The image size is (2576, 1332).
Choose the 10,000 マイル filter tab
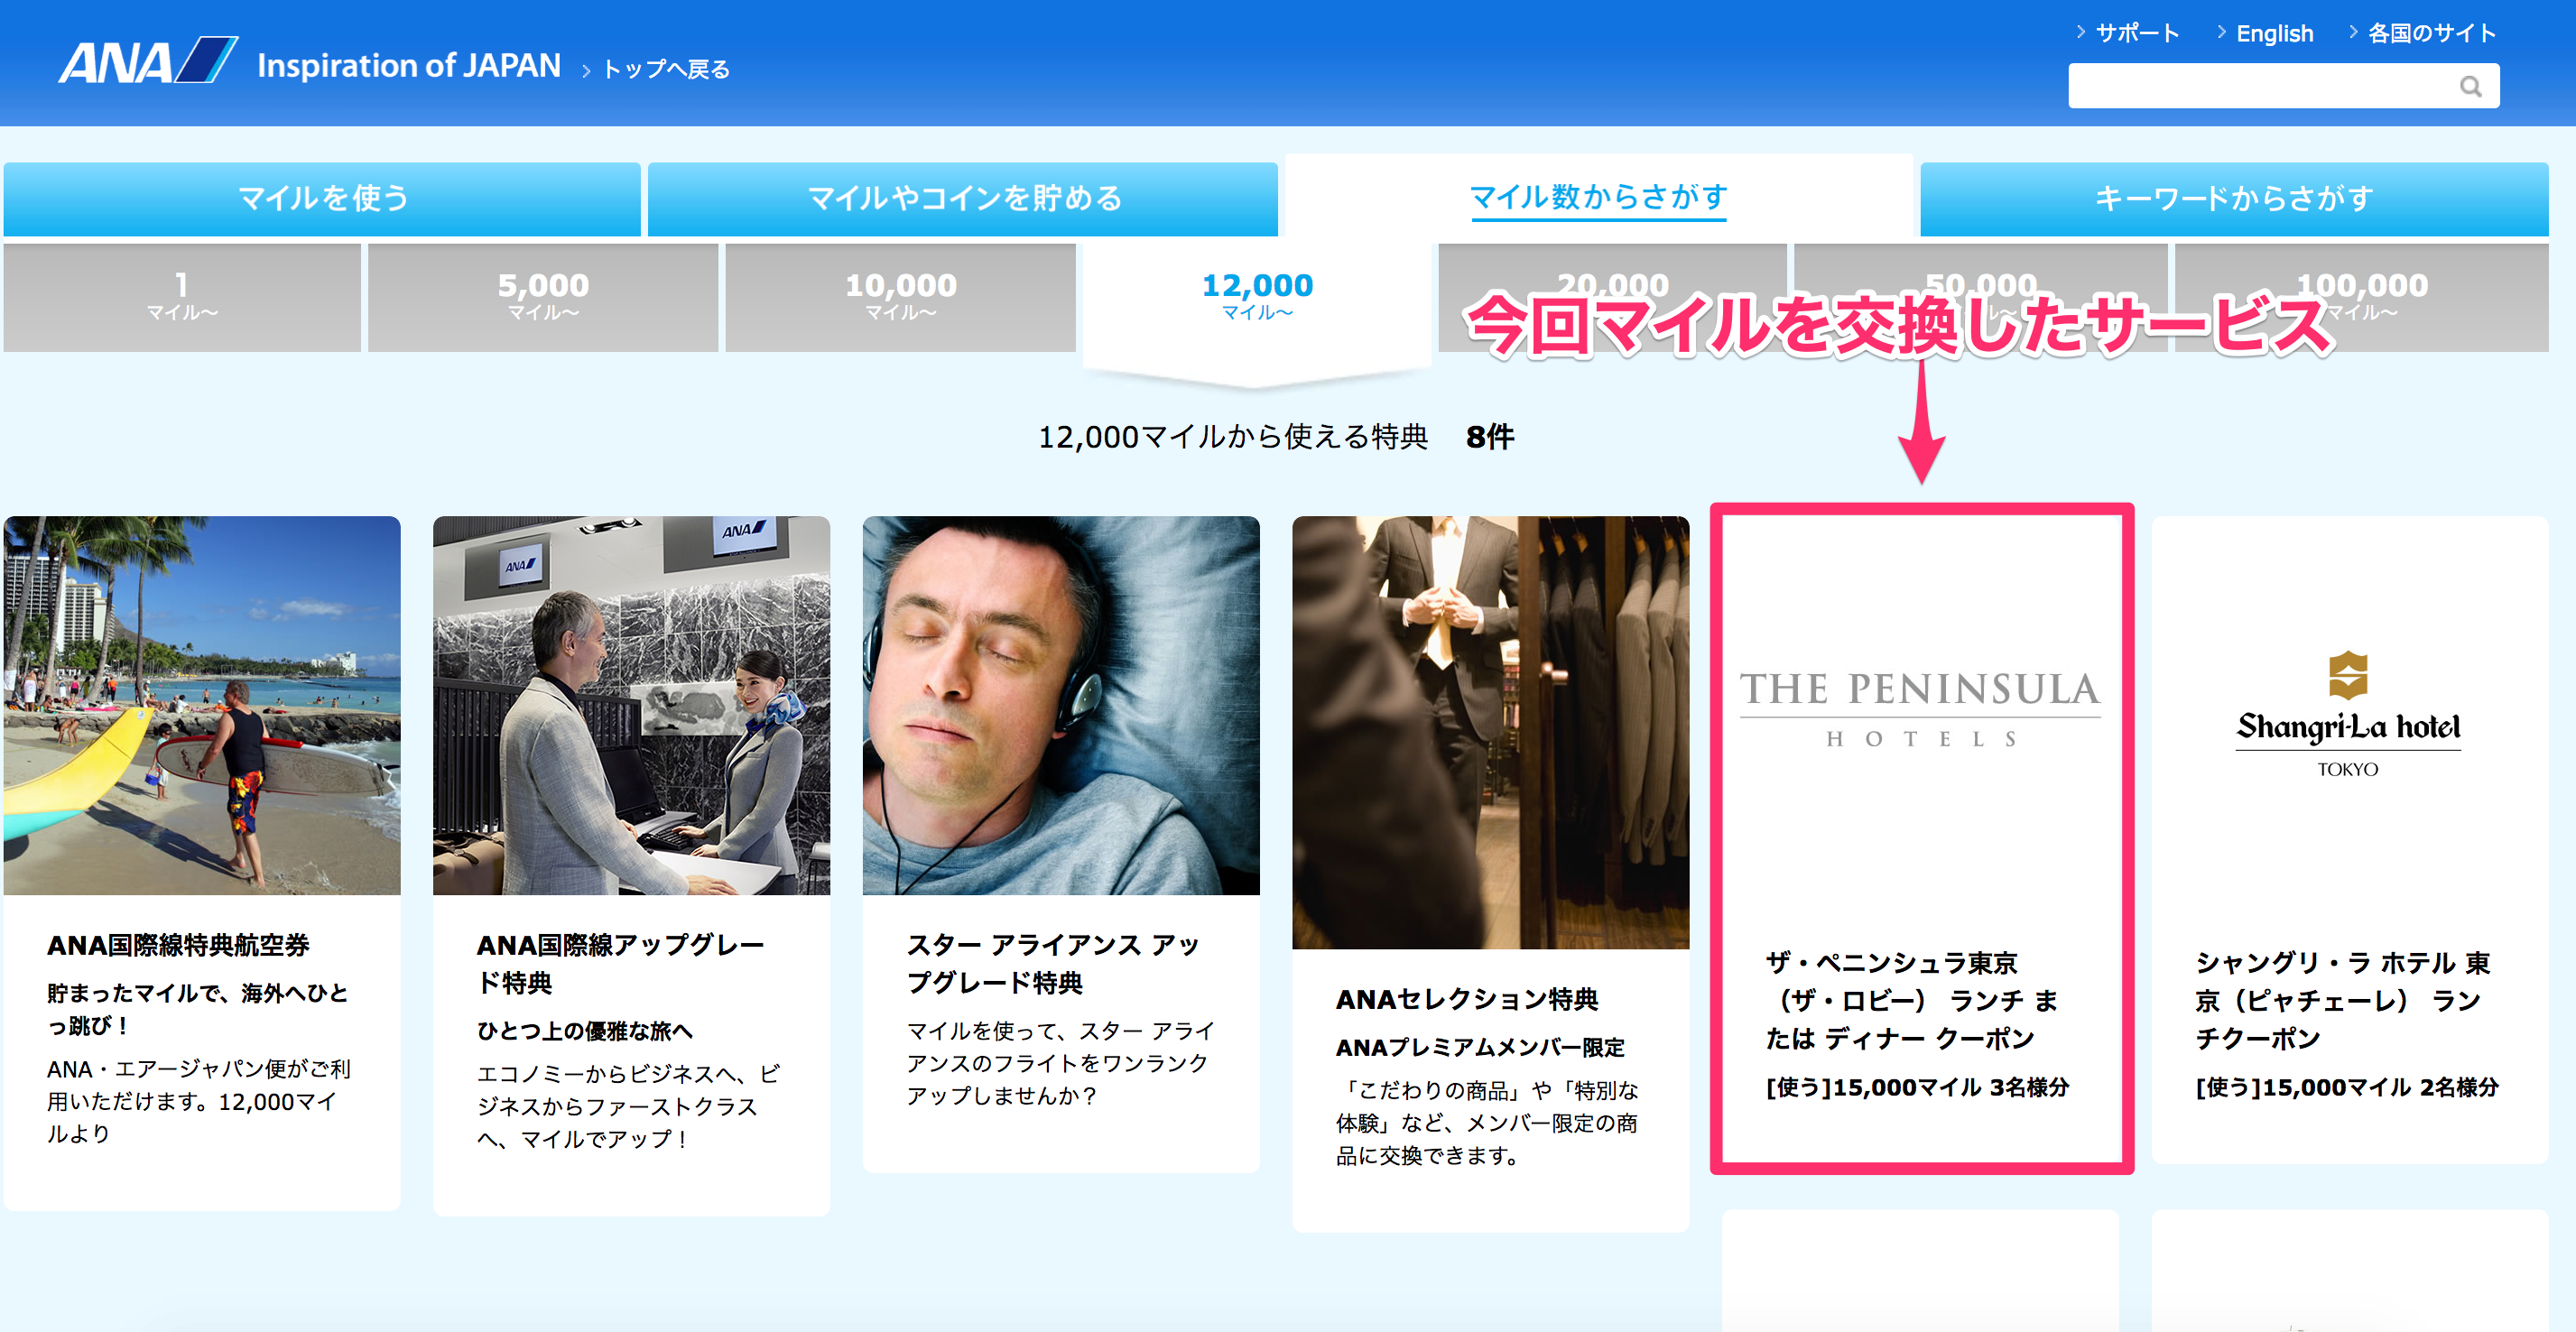[900, 296]
